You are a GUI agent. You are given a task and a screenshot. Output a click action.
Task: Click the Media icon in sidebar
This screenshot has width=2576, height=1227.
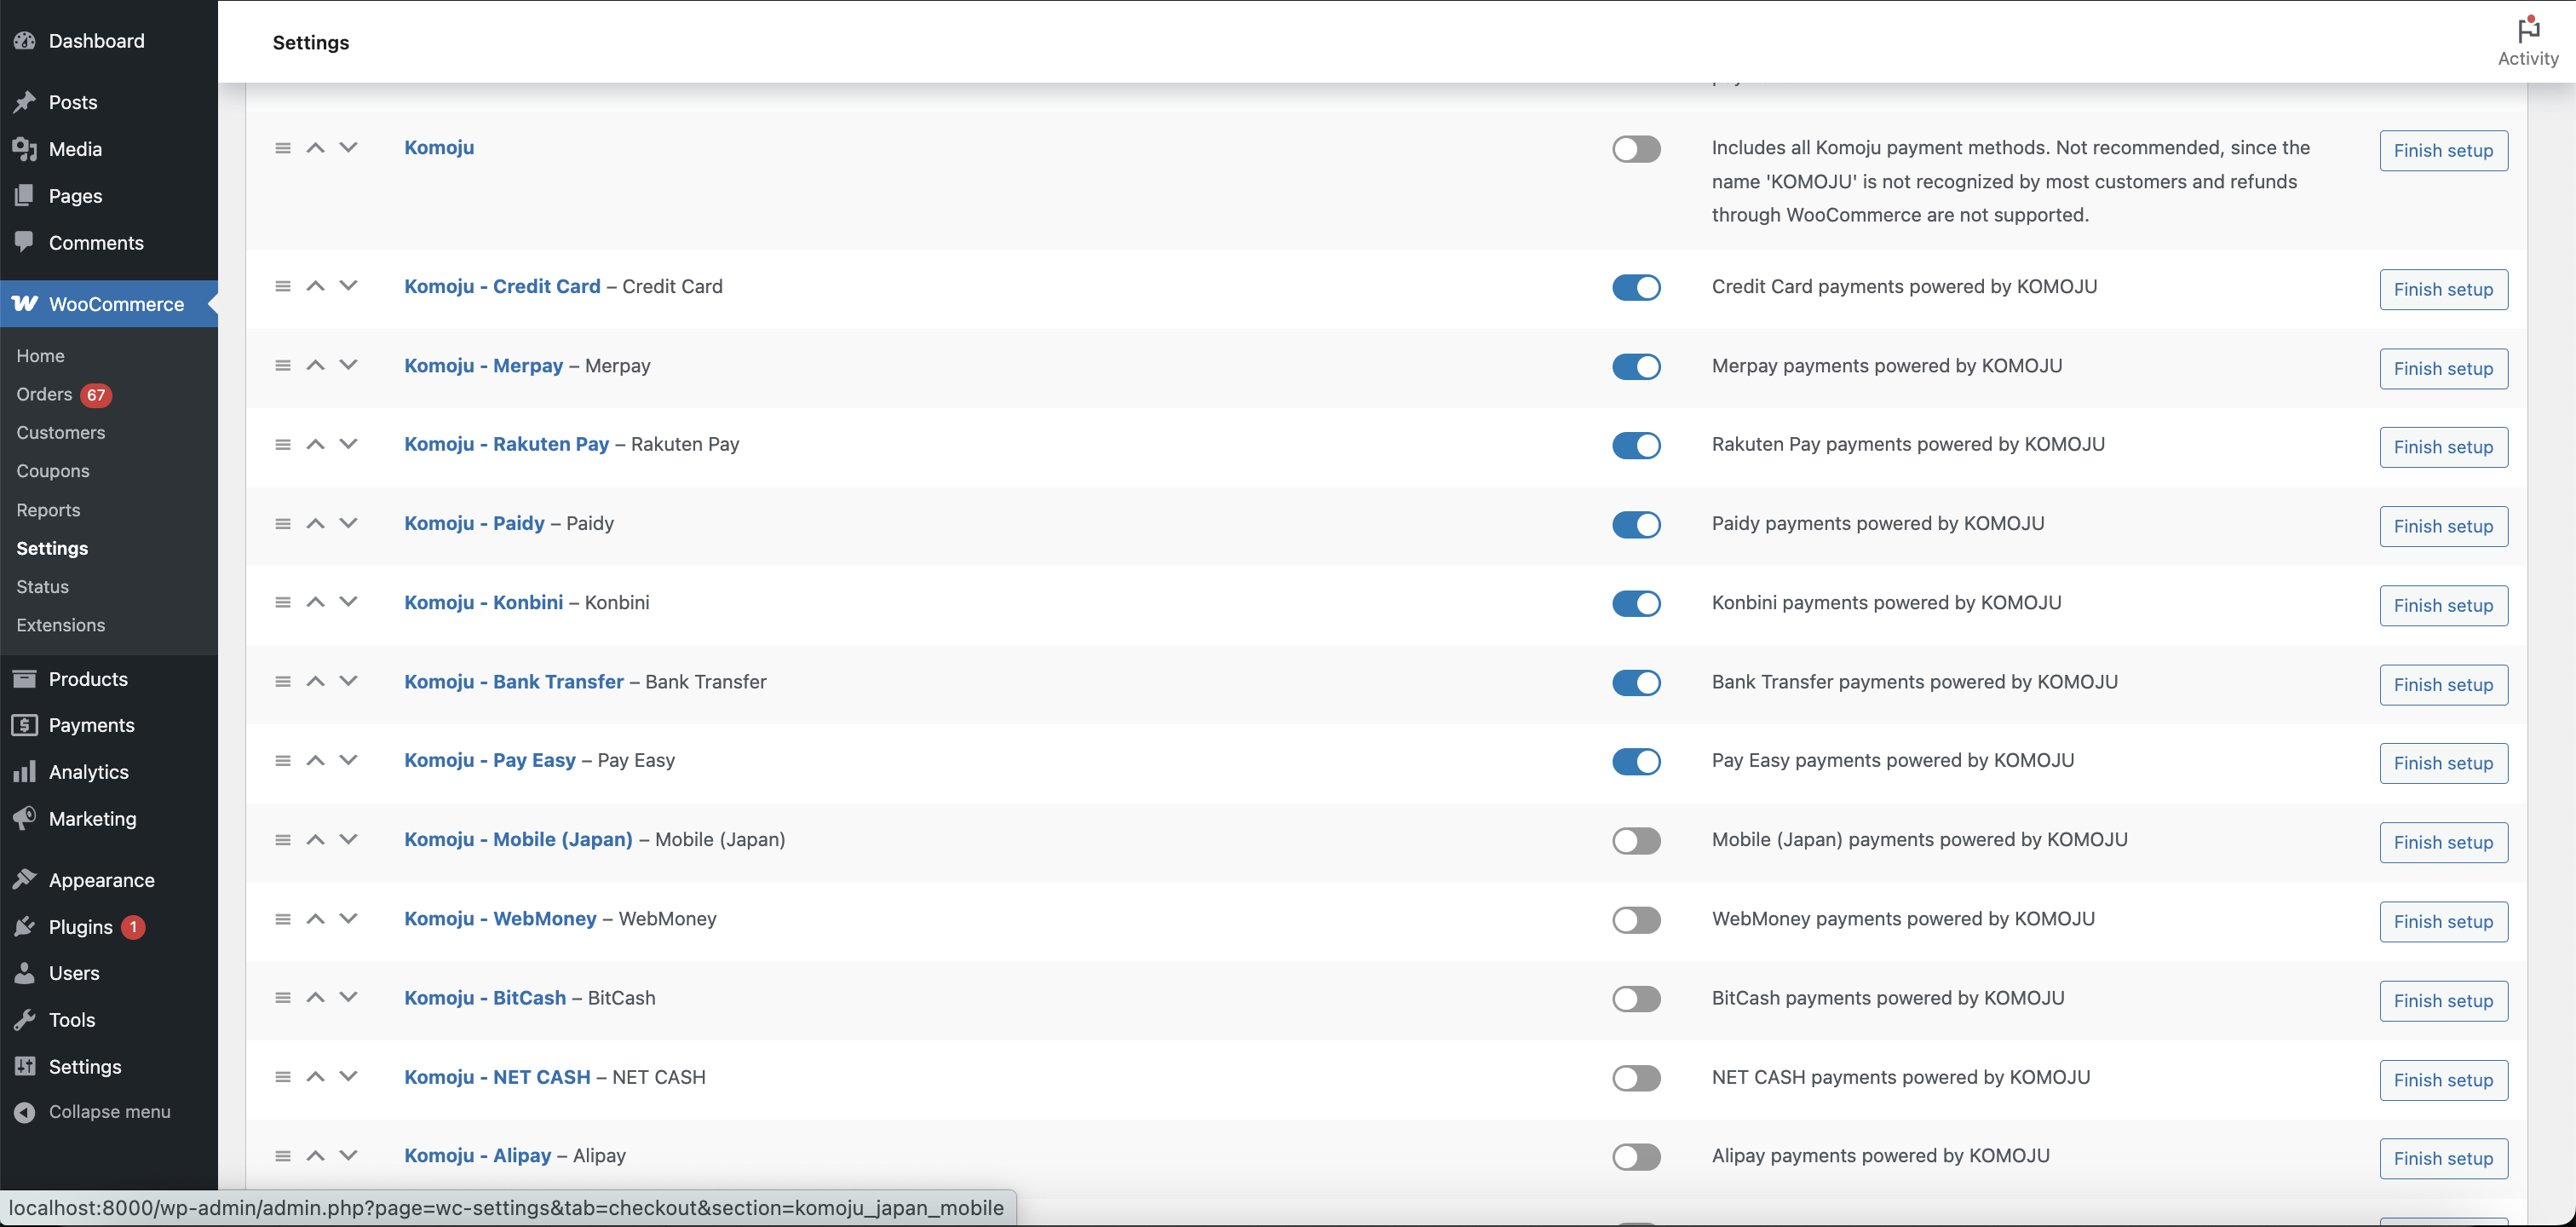[25, 149]
